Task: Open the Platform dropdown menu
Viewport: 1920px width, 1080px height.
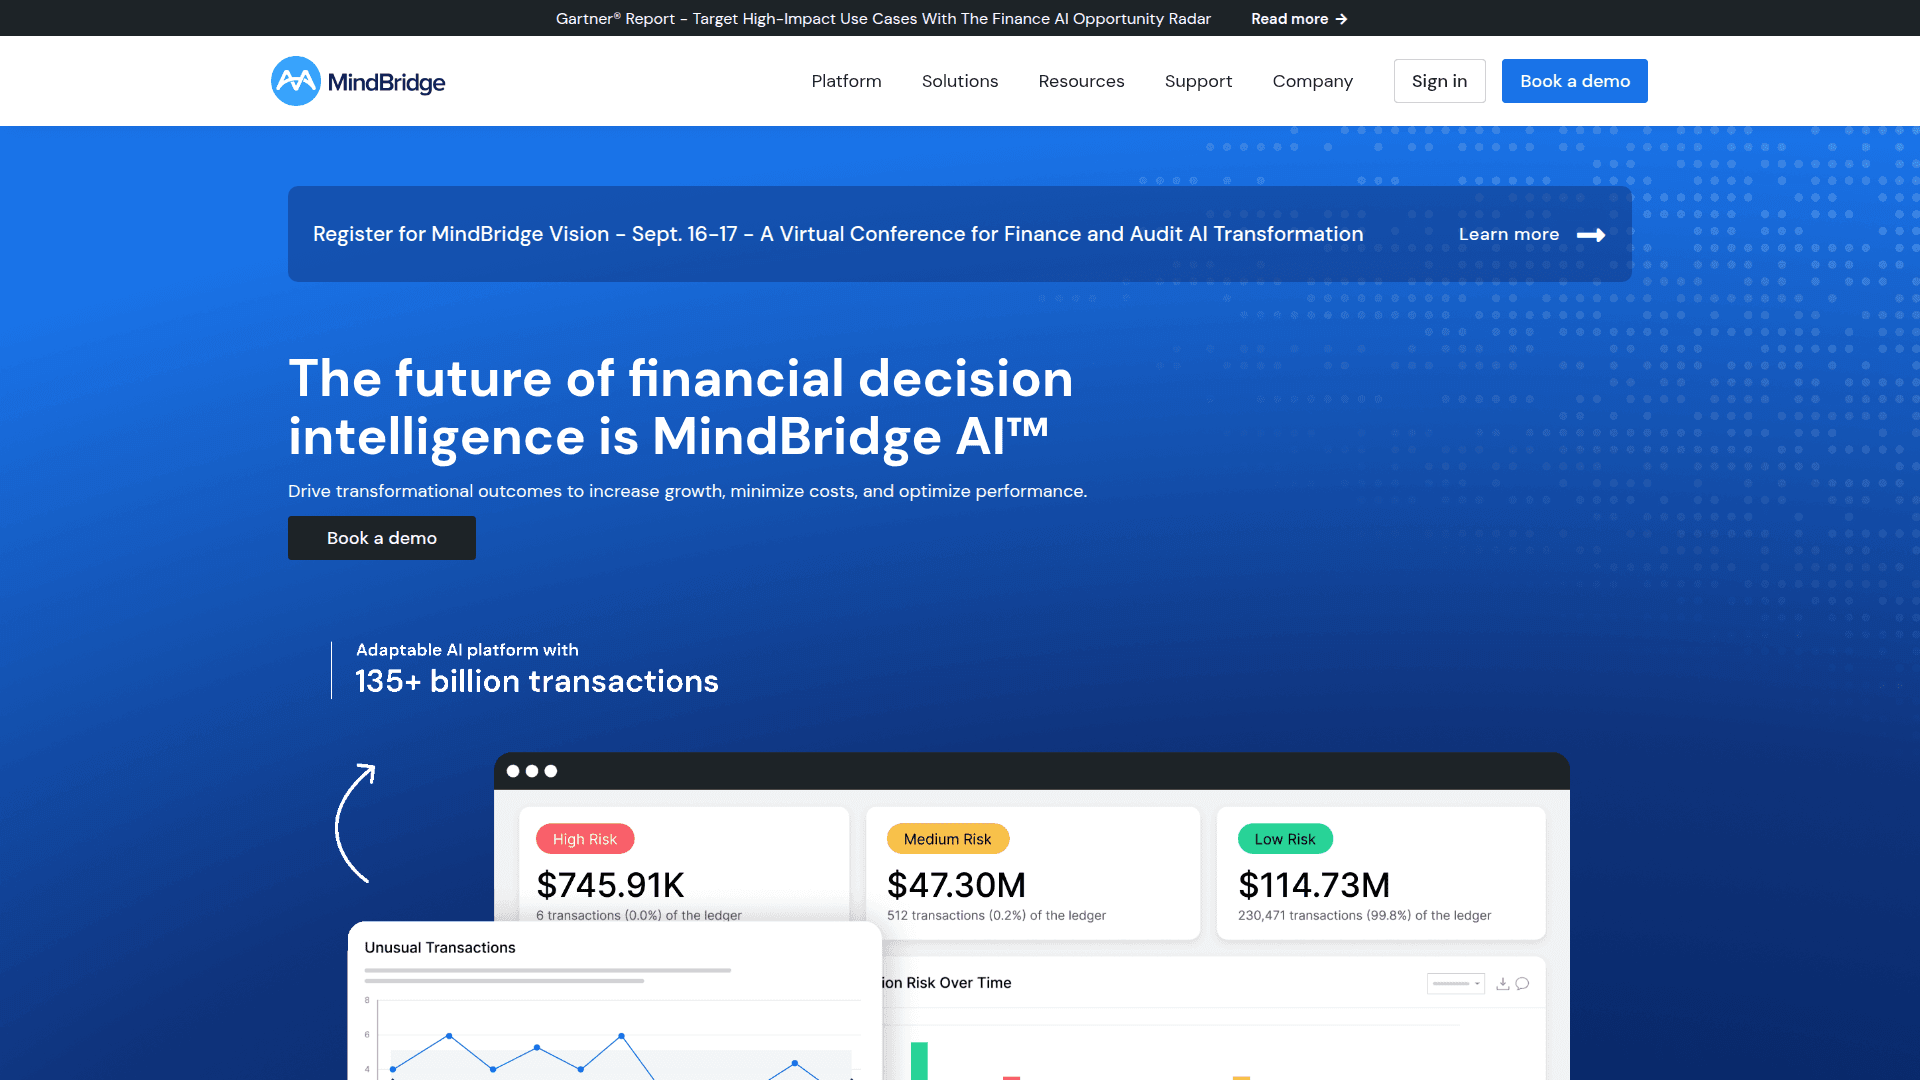Action: point(846,81)
